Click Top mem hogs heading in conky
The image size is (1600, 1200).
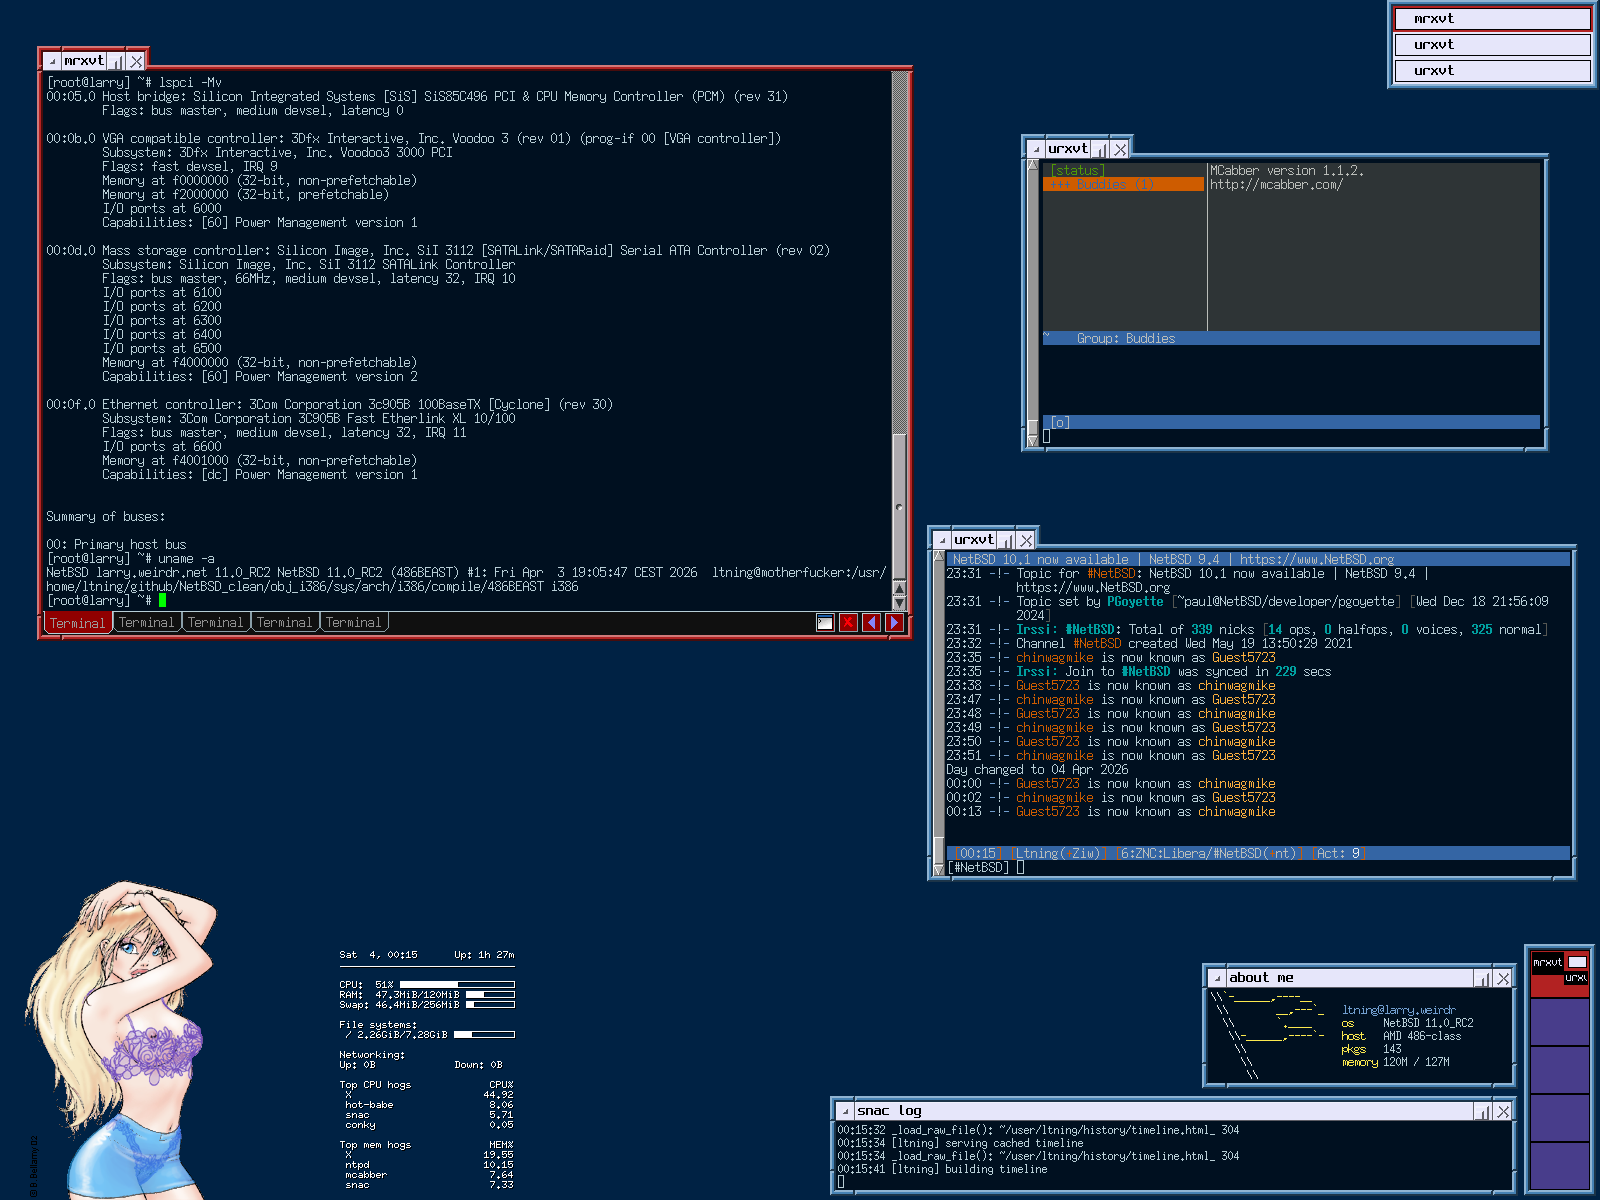pos(375,1145)
